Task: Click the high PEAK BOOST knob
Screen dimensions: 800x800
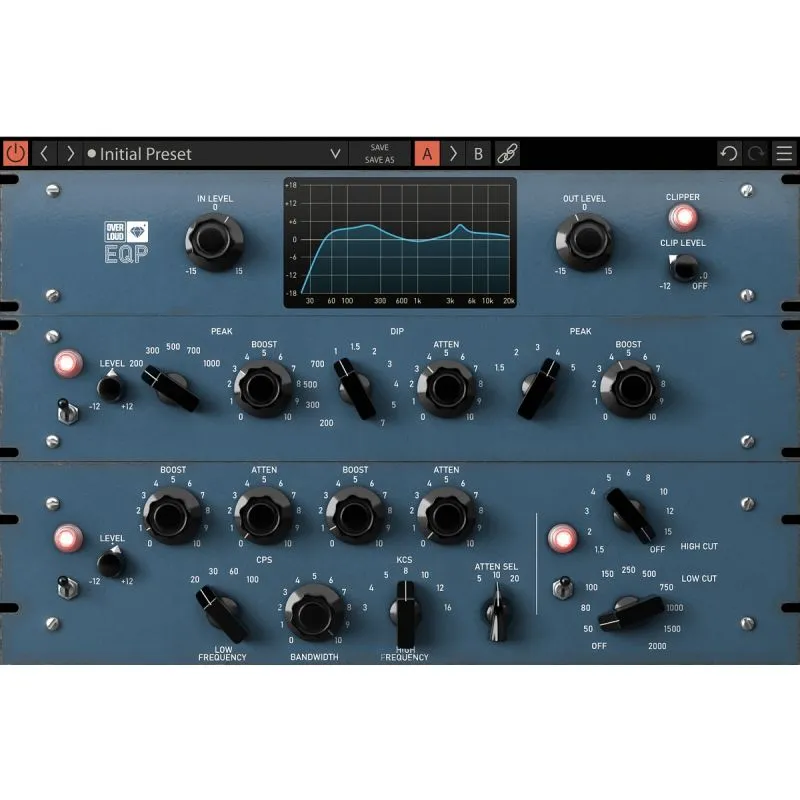Action: point(630,389)
